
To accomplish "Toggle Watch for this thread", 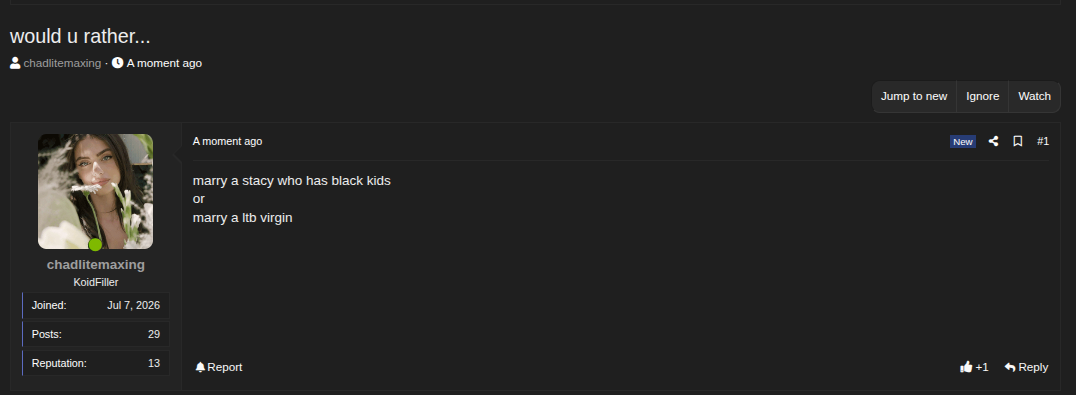I will 1034,97.
